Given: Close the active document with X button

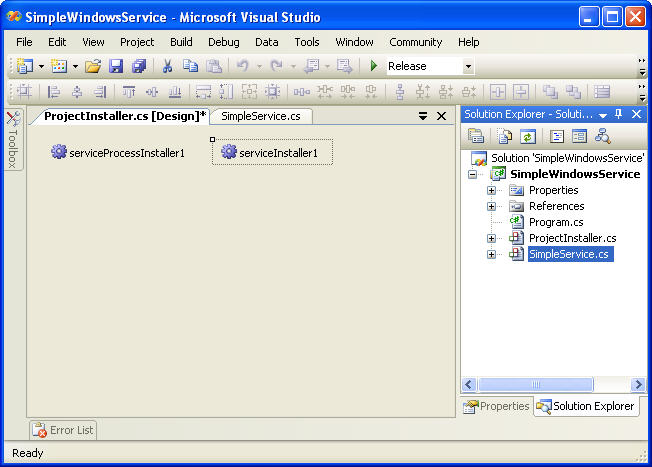Looking at the screenshot, I should point(442,116).
